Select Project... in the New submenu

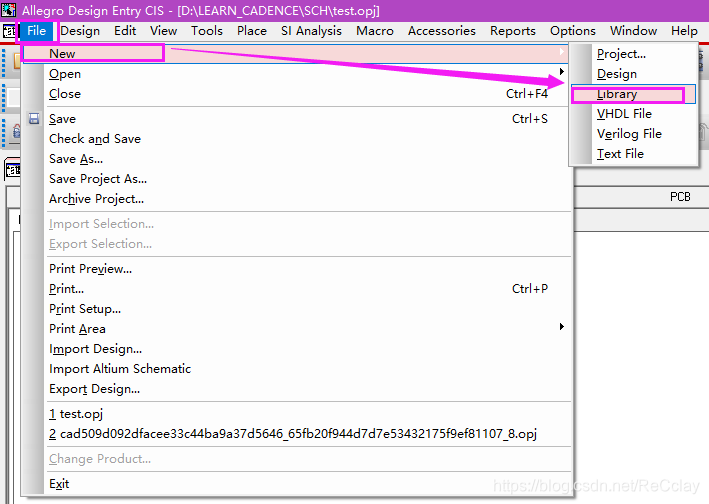tap(621, 54)
